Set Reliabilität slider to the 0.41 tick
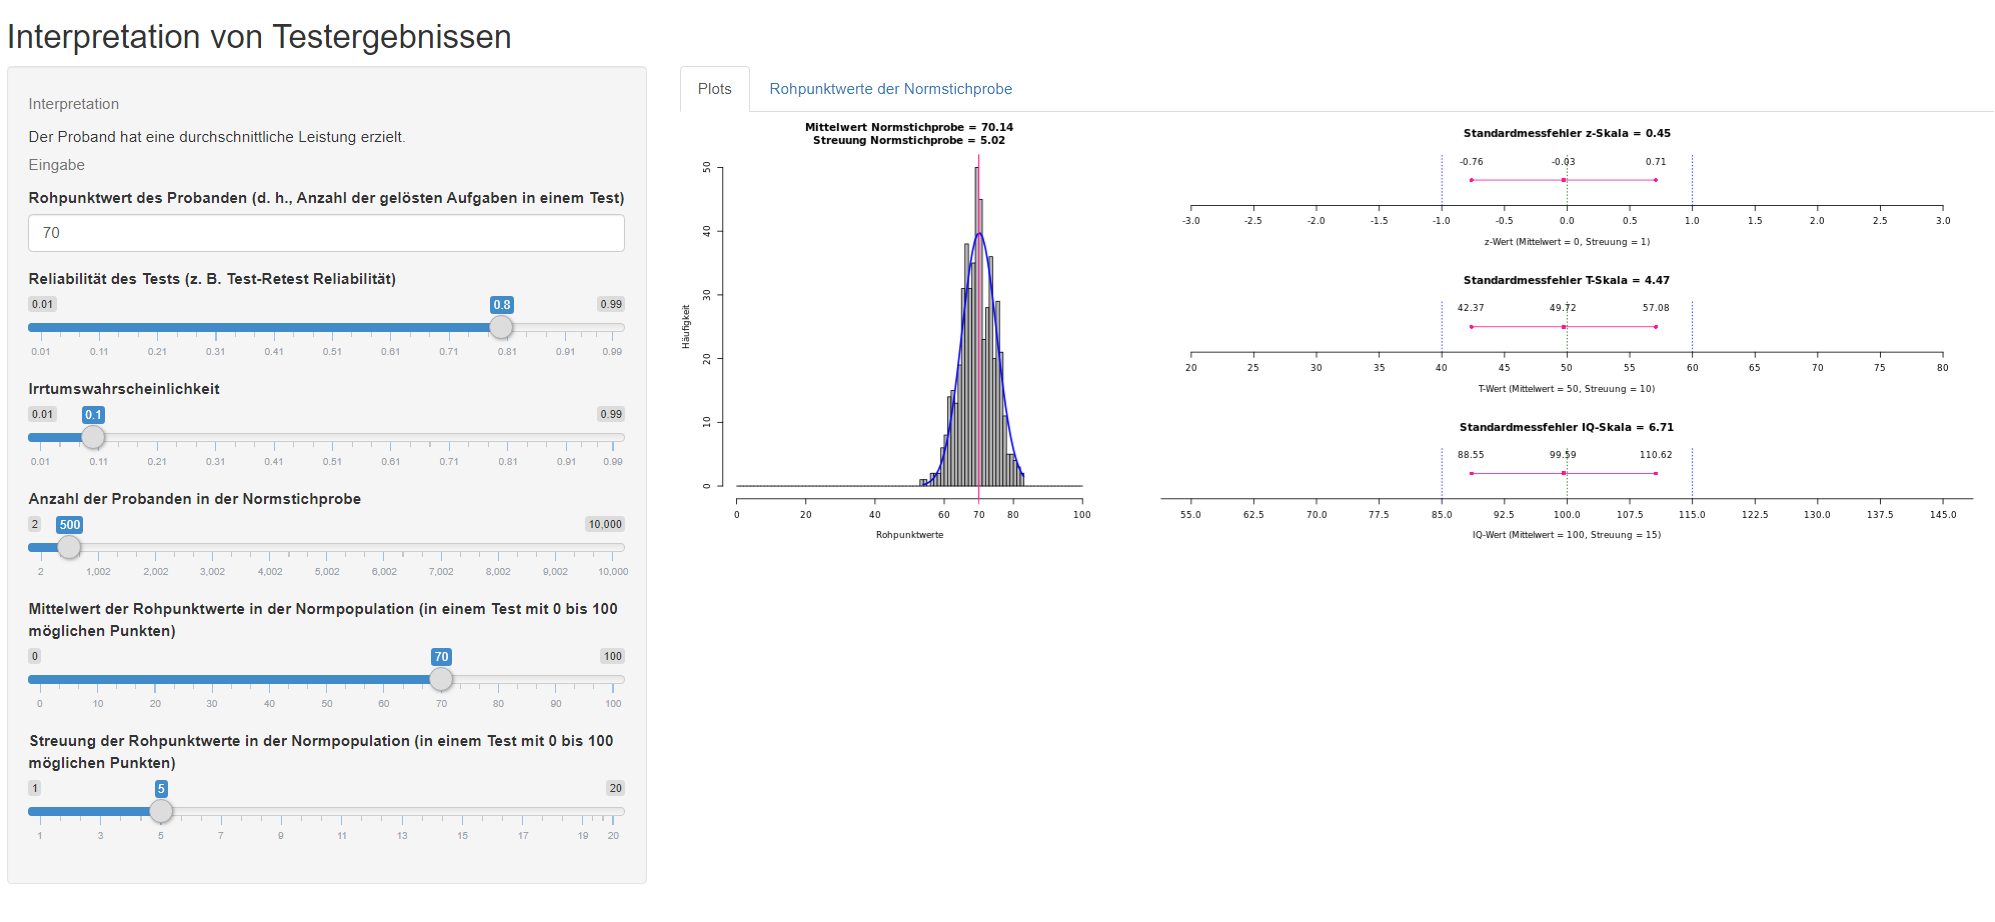This screenshot has height=922, width=1995. [274, 328]
